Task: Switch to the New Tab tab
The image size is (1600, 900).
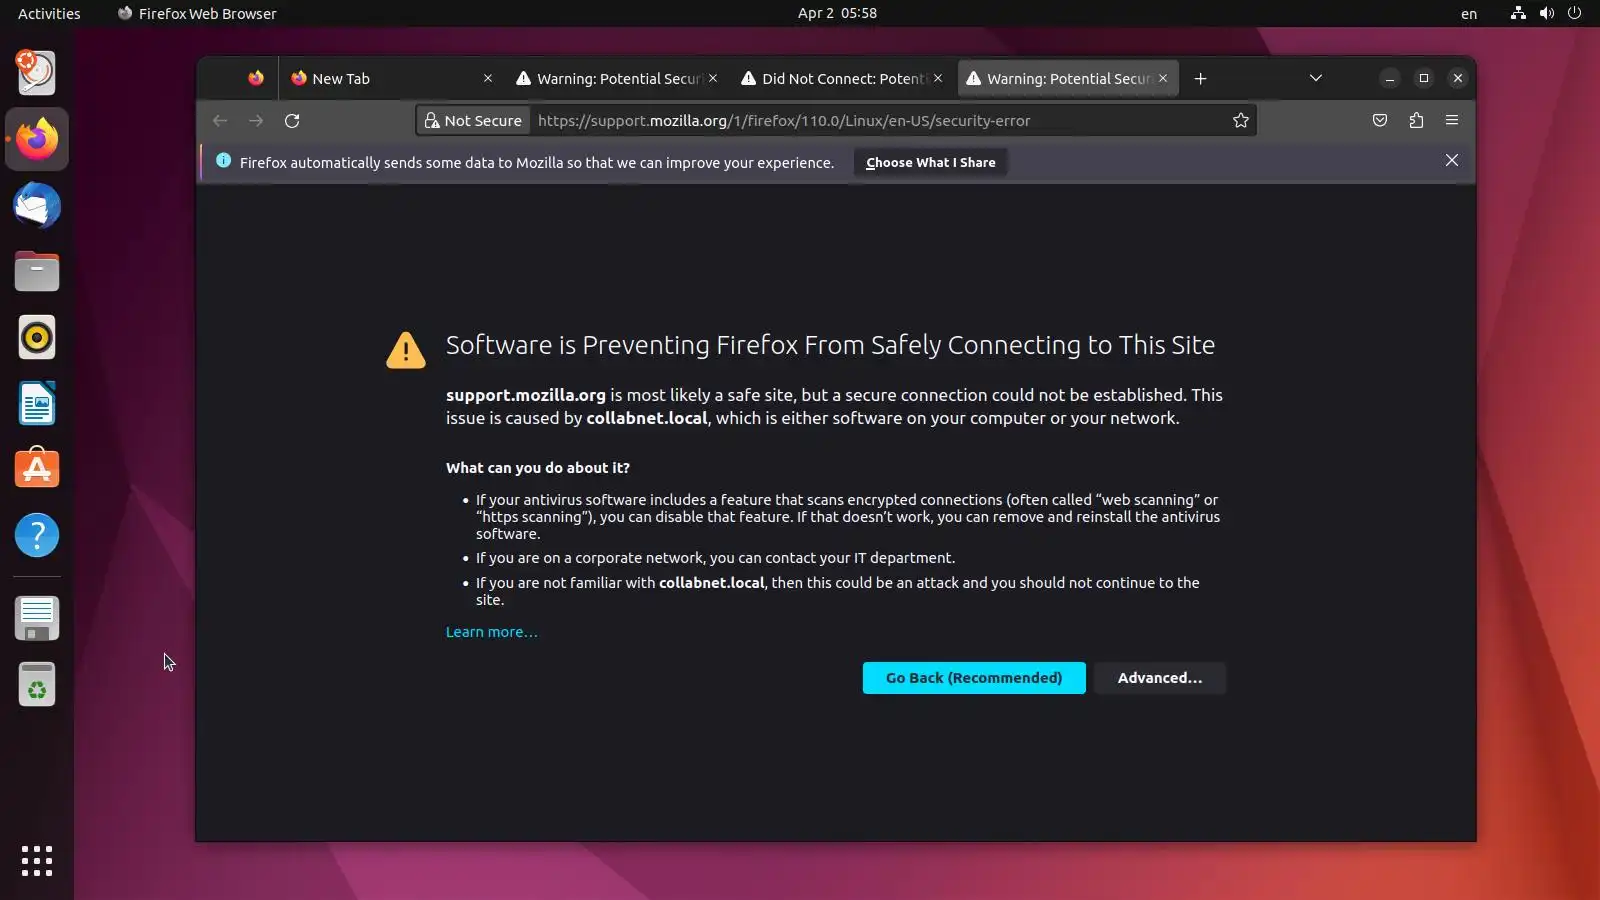Action: 391,78
